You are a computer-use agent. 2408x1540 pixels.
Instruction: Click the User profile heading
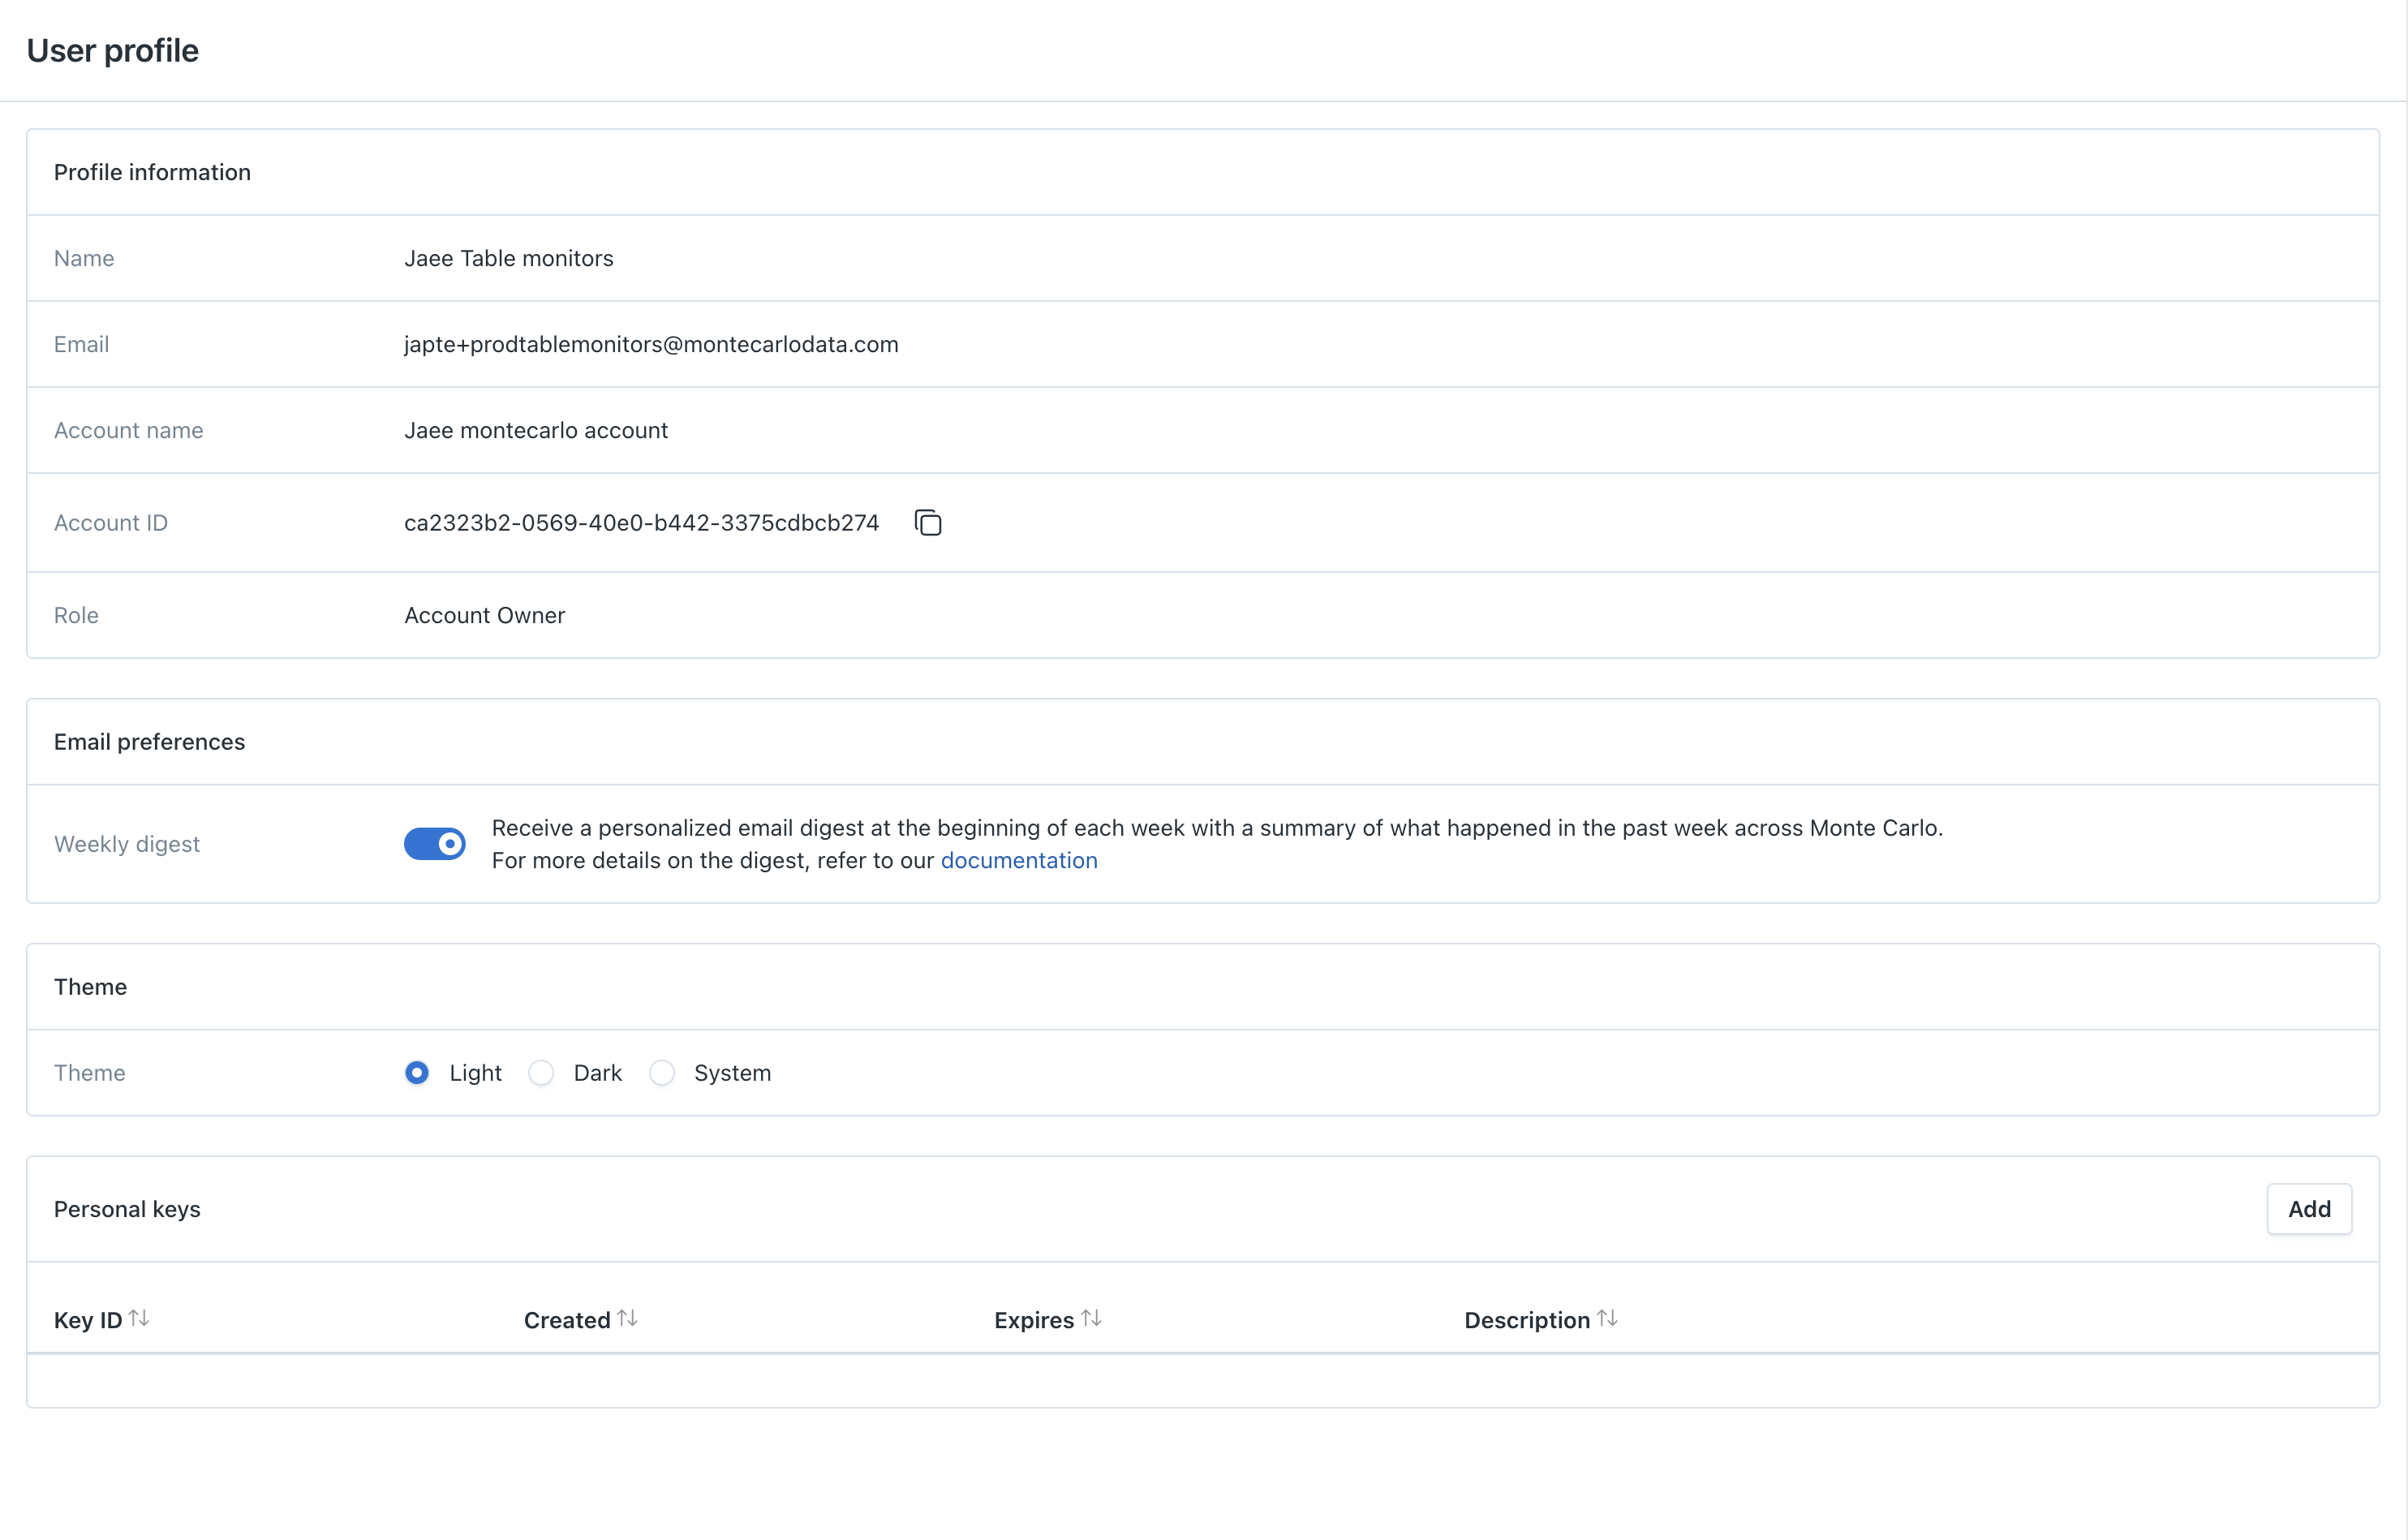tap(113, 50)
